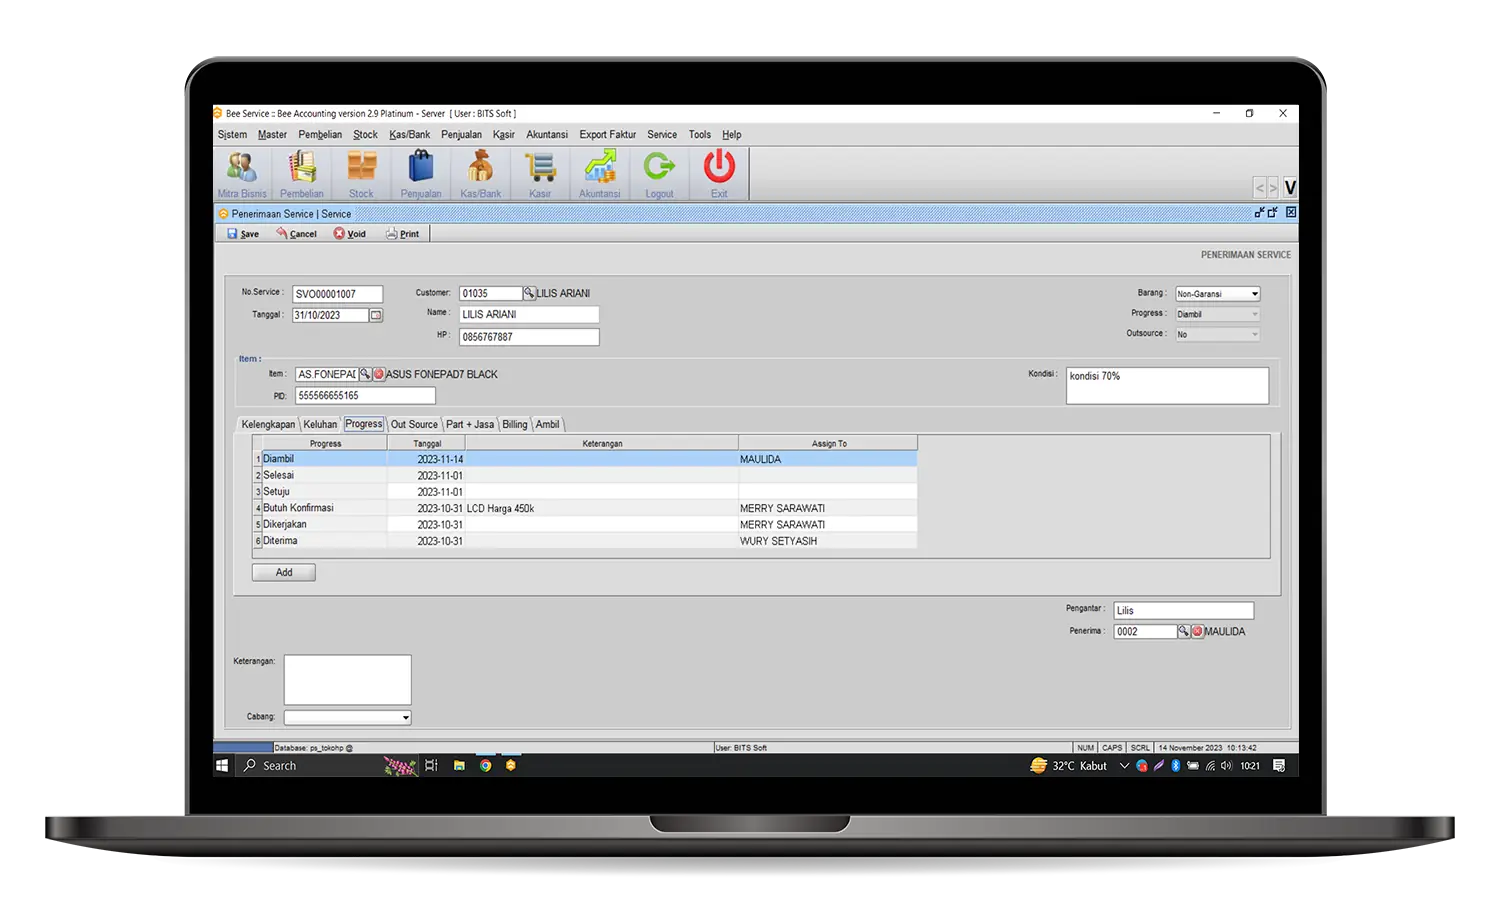Open the Master menu
Viewport: 1500px width, 906px height.
click(272, 135)
